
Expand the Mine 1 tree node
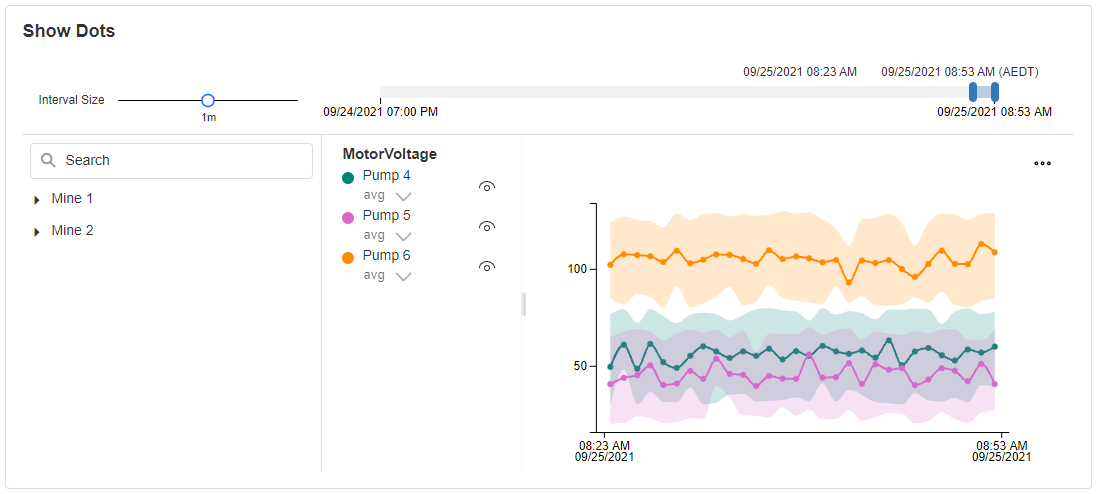tap(37, 200)
